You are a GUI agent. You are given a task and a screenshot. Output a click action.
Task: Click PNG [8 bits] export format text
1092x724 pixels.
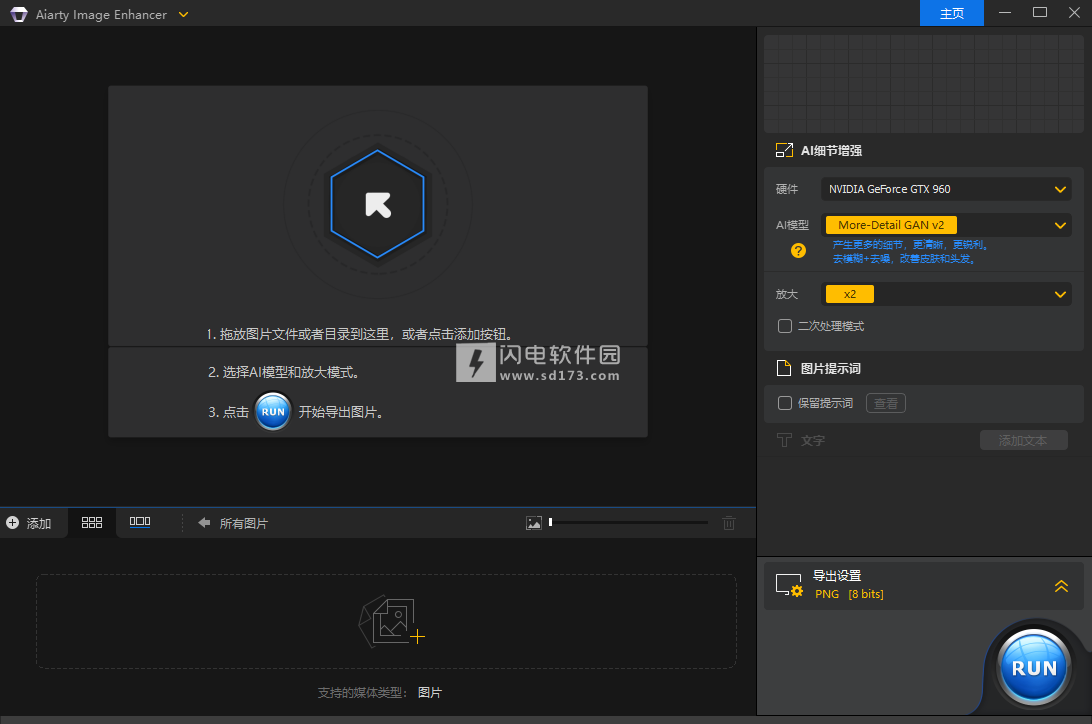(849, 594)
